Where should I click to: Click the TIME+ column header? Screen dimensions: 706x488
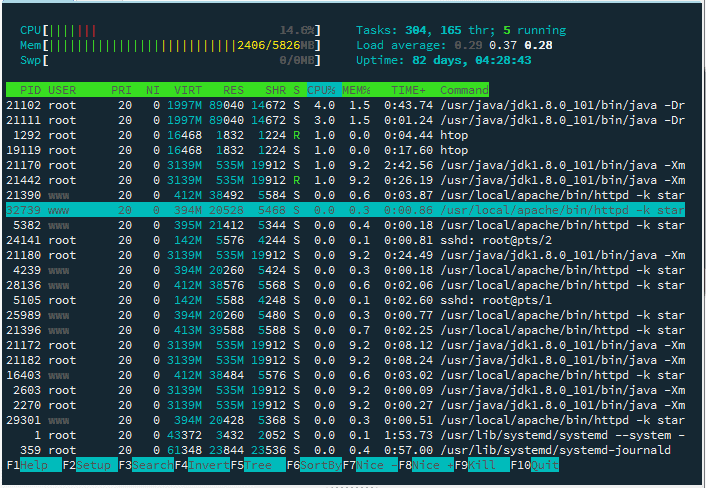408,90
